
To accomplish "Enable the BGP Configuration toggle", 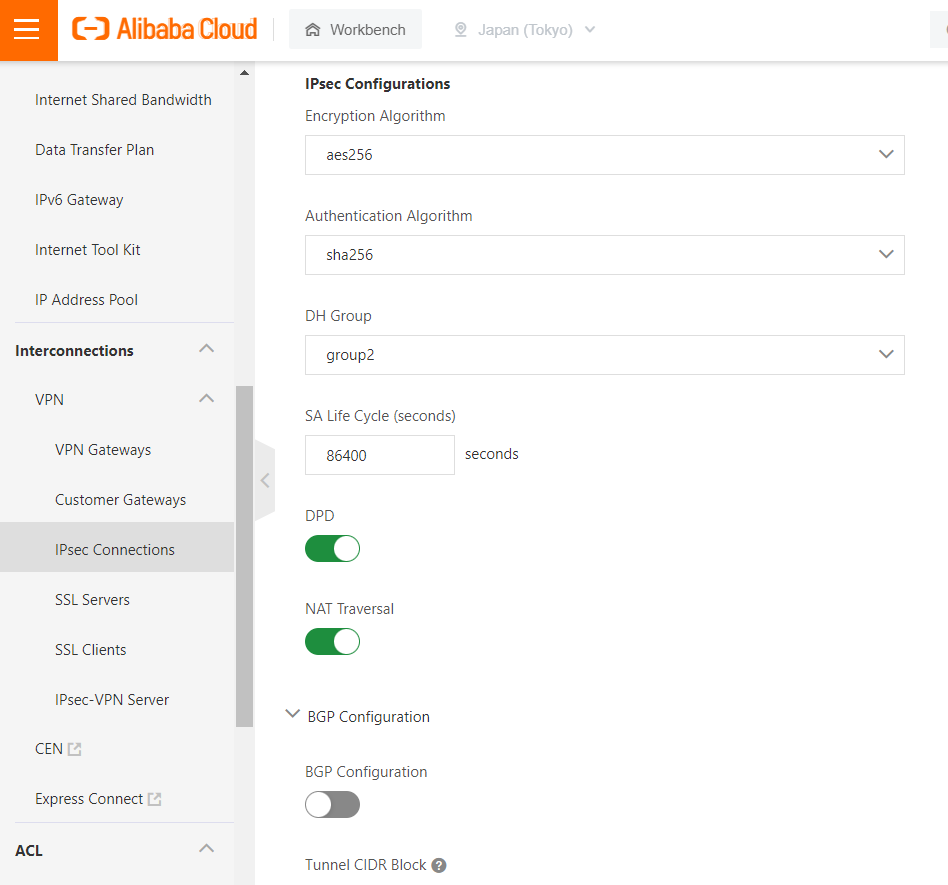I will coord(332,804).
